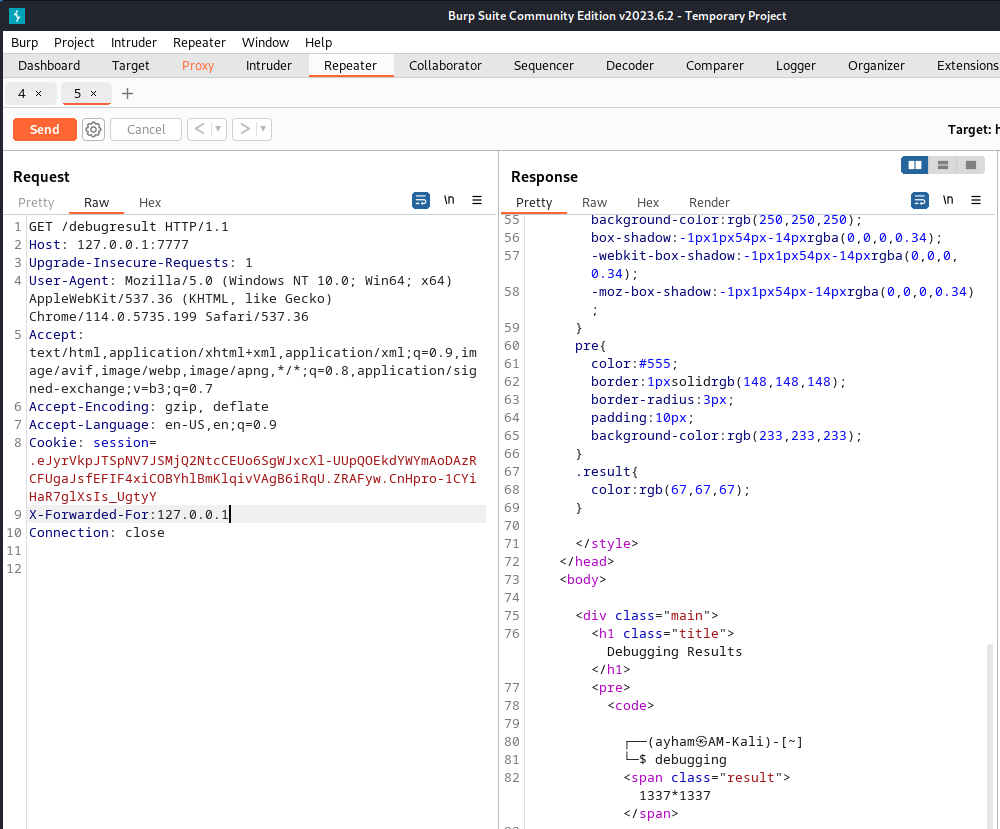1000x829 pixels.
Task: Click the Cancel button
Action: [x=146, y=129]
